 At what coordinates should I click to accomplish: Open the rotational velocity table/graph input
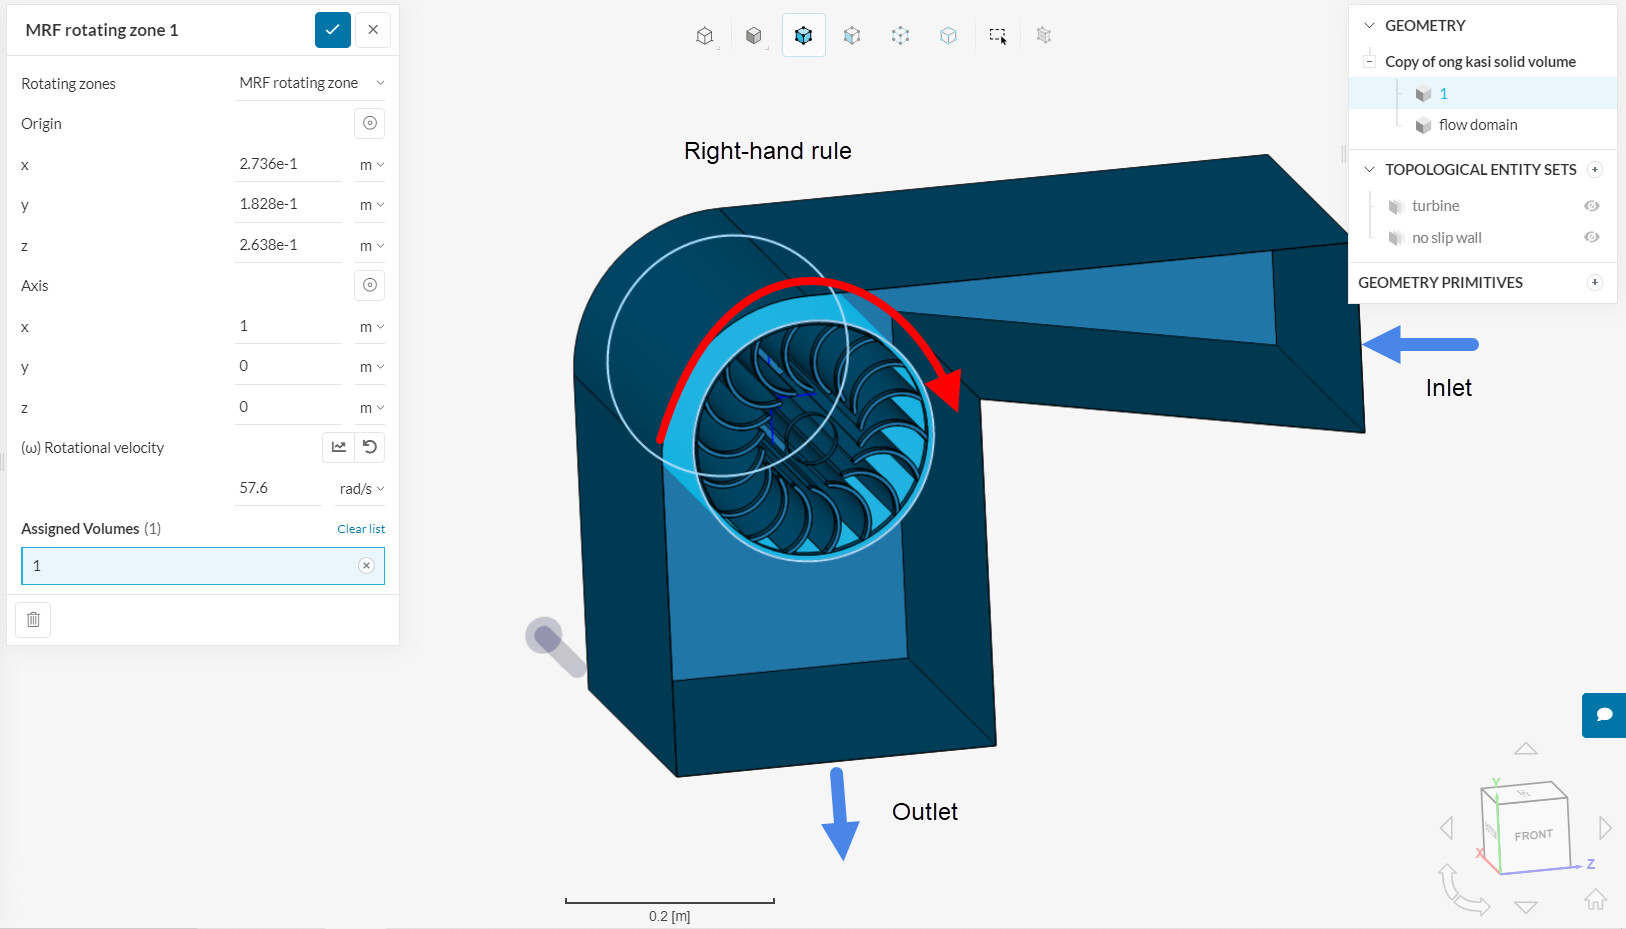(339, 447)
